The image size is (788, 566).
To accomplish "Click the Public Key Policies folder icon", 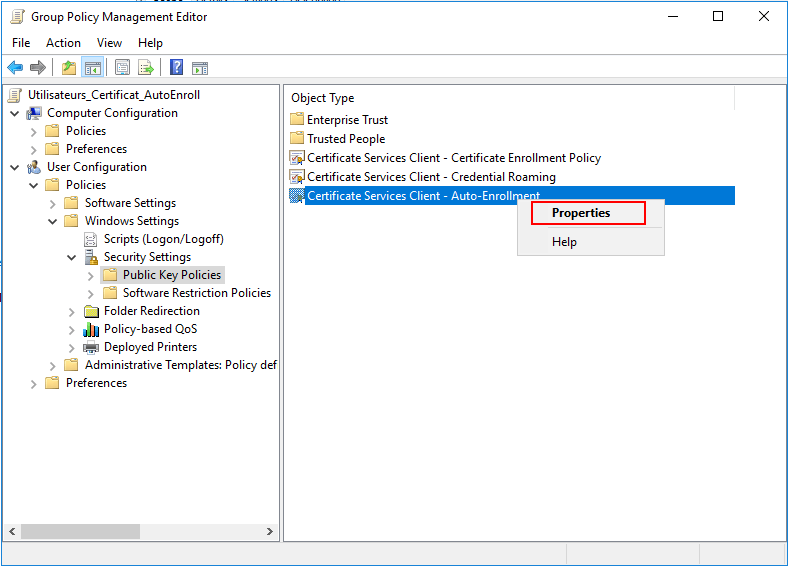I will click(x=110, y=275).
